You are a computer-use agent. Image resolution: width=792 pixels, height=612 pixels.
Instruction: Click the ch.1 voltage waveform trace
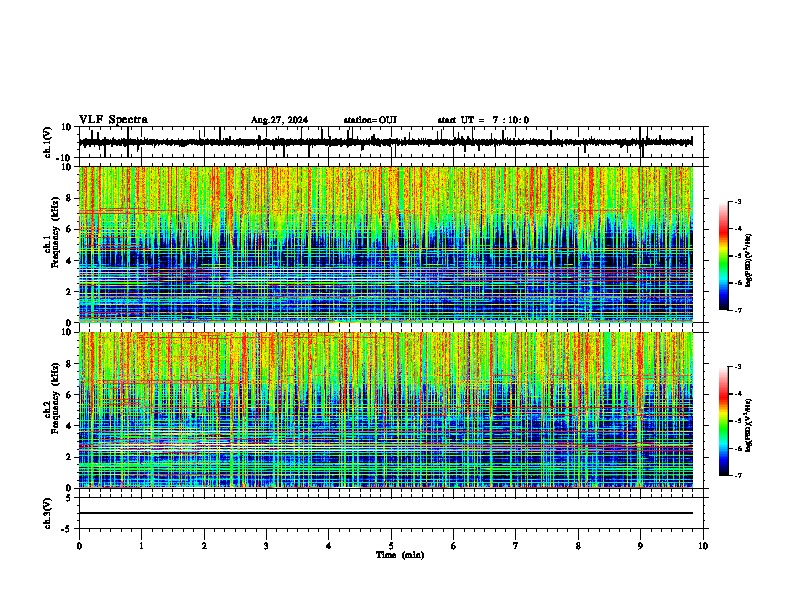385,142
